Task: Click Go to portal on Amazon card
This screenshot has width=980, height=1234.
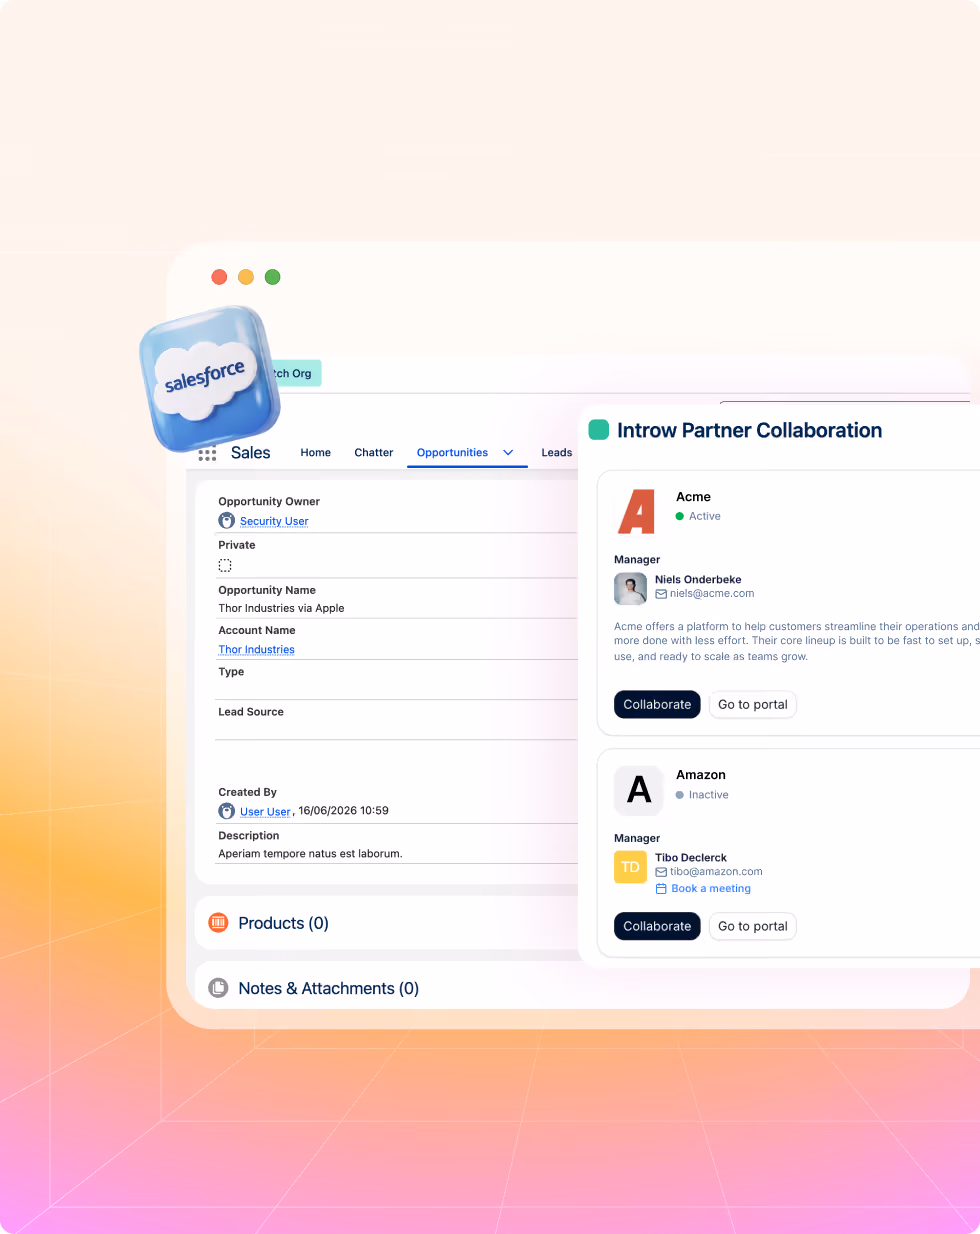Action: pyautogui.click(x=753, y=927)
